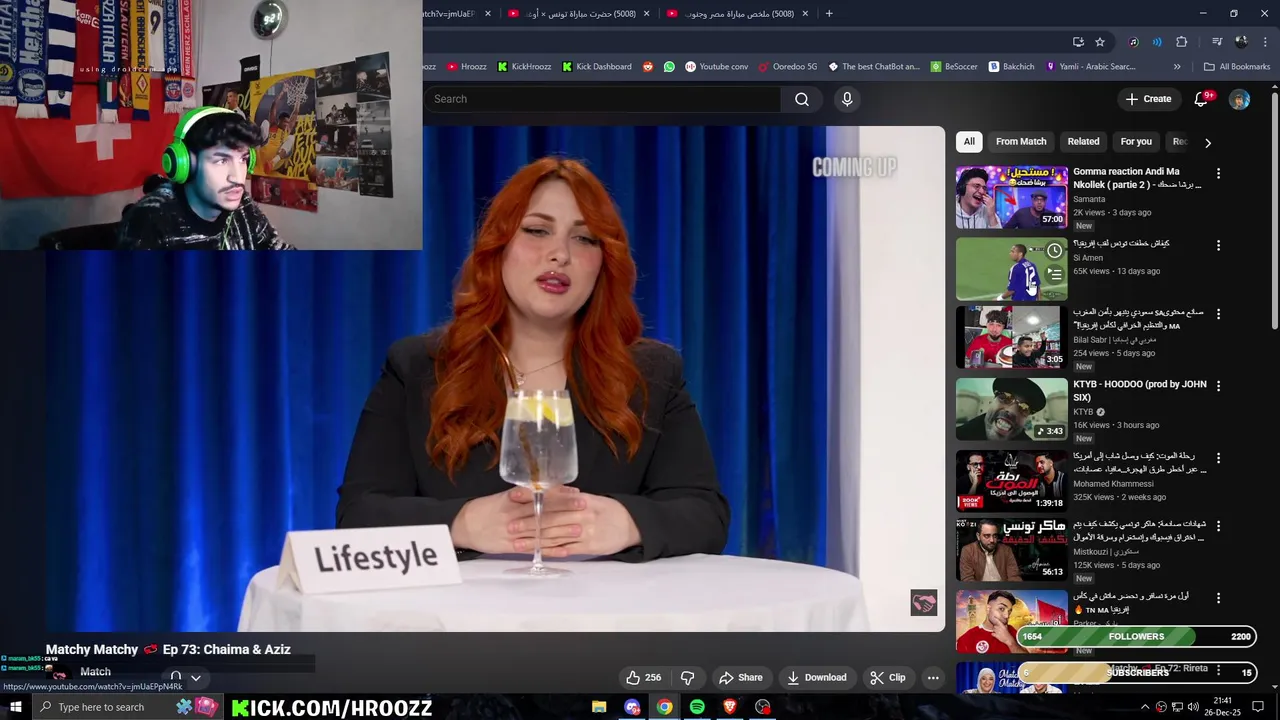Viewport: 1280px width, 720px height.
Task: Click Chrome icon in the taskbar
Action: pos(664,707)
